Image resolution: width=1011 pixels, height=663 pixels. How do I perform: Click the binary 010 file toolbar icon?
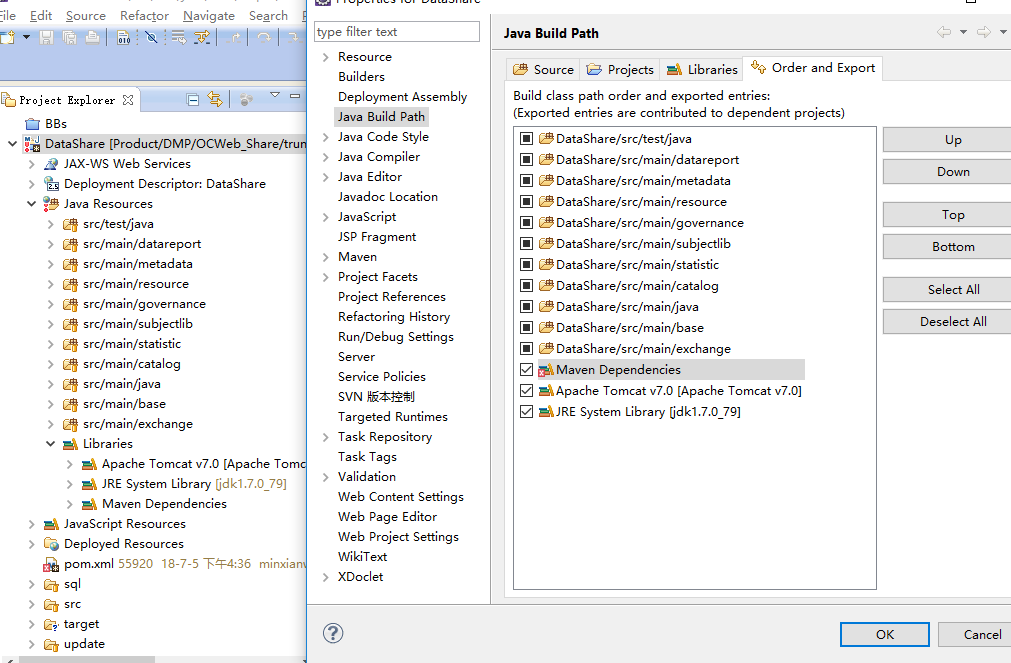pyautogui.click(x=124, y=38)
